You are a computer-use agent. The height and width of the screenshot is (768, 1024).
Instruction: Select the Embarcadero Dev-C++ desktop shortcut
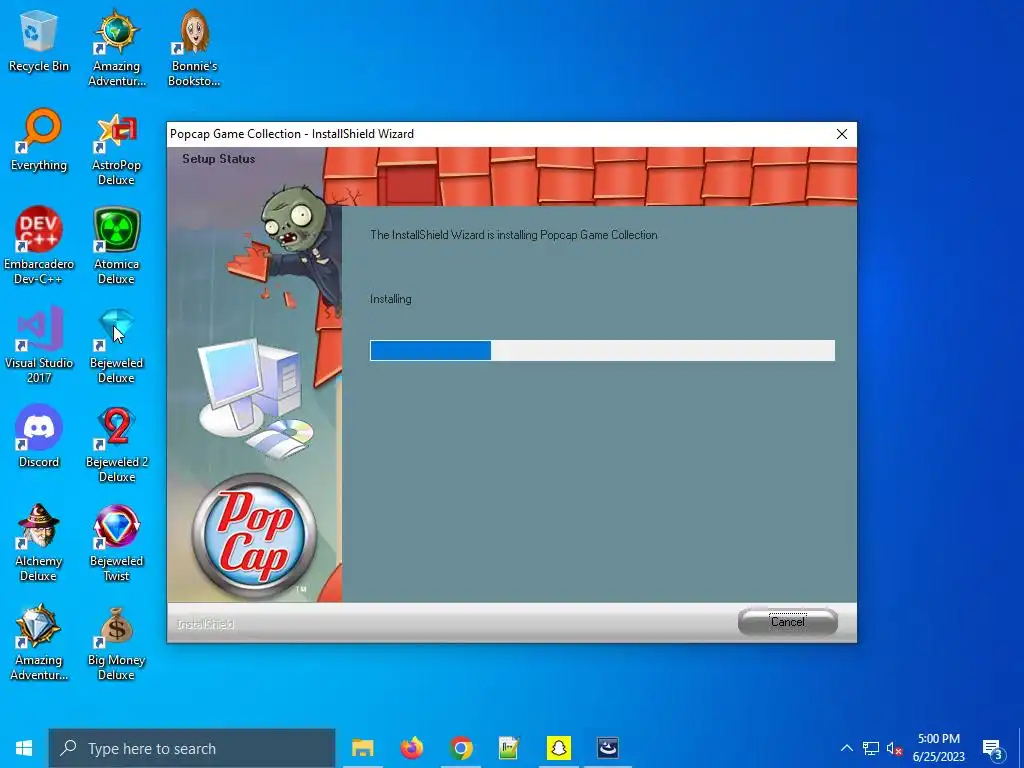point(39,246)
